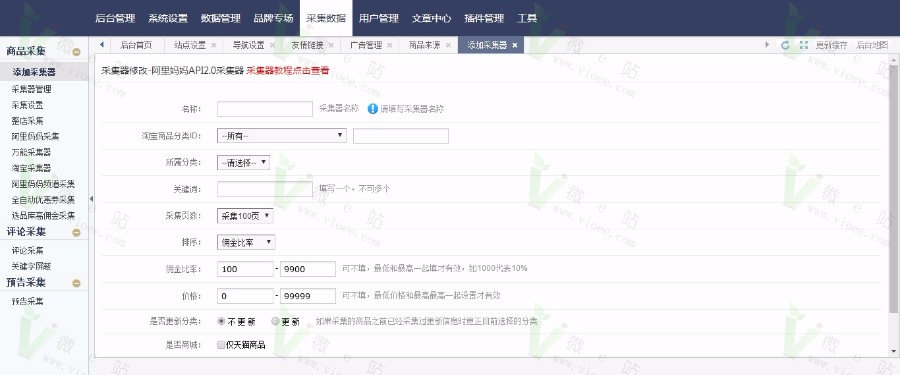Image resolution: width=900 pixels, height=375 pixels.
Task: Click the 更新缓存 link
Action: click(831, 45)
